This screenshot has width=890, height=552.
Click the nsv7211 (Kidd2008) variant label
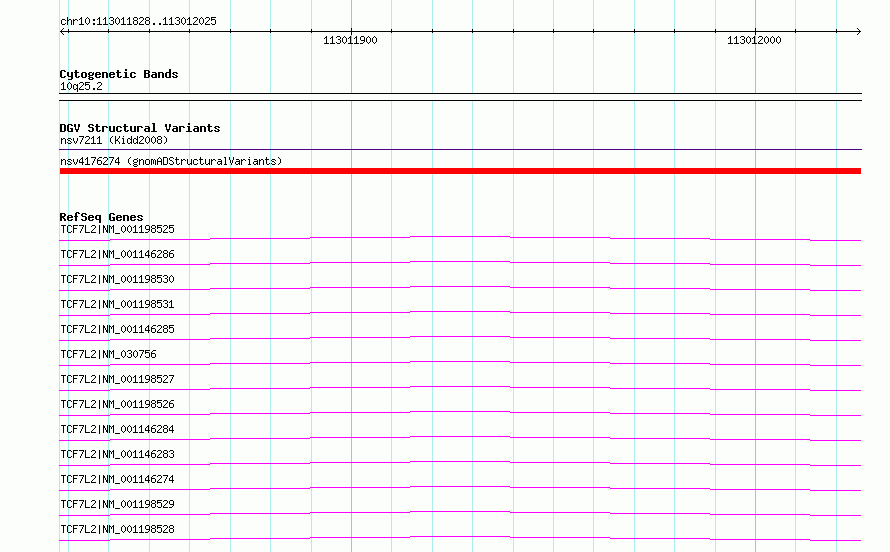[114, 140]
